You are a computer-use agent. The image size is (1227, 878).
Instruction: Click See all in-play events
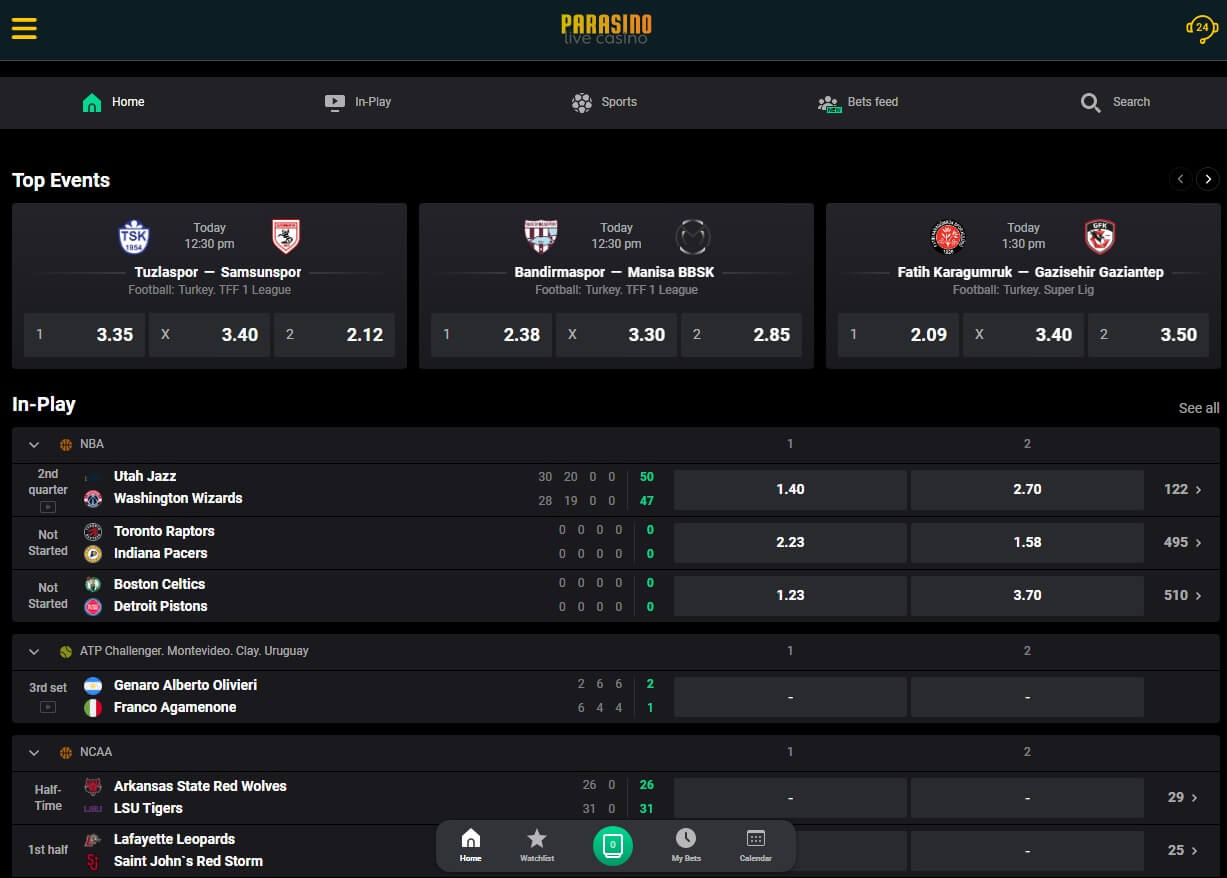click(1199, 408)
